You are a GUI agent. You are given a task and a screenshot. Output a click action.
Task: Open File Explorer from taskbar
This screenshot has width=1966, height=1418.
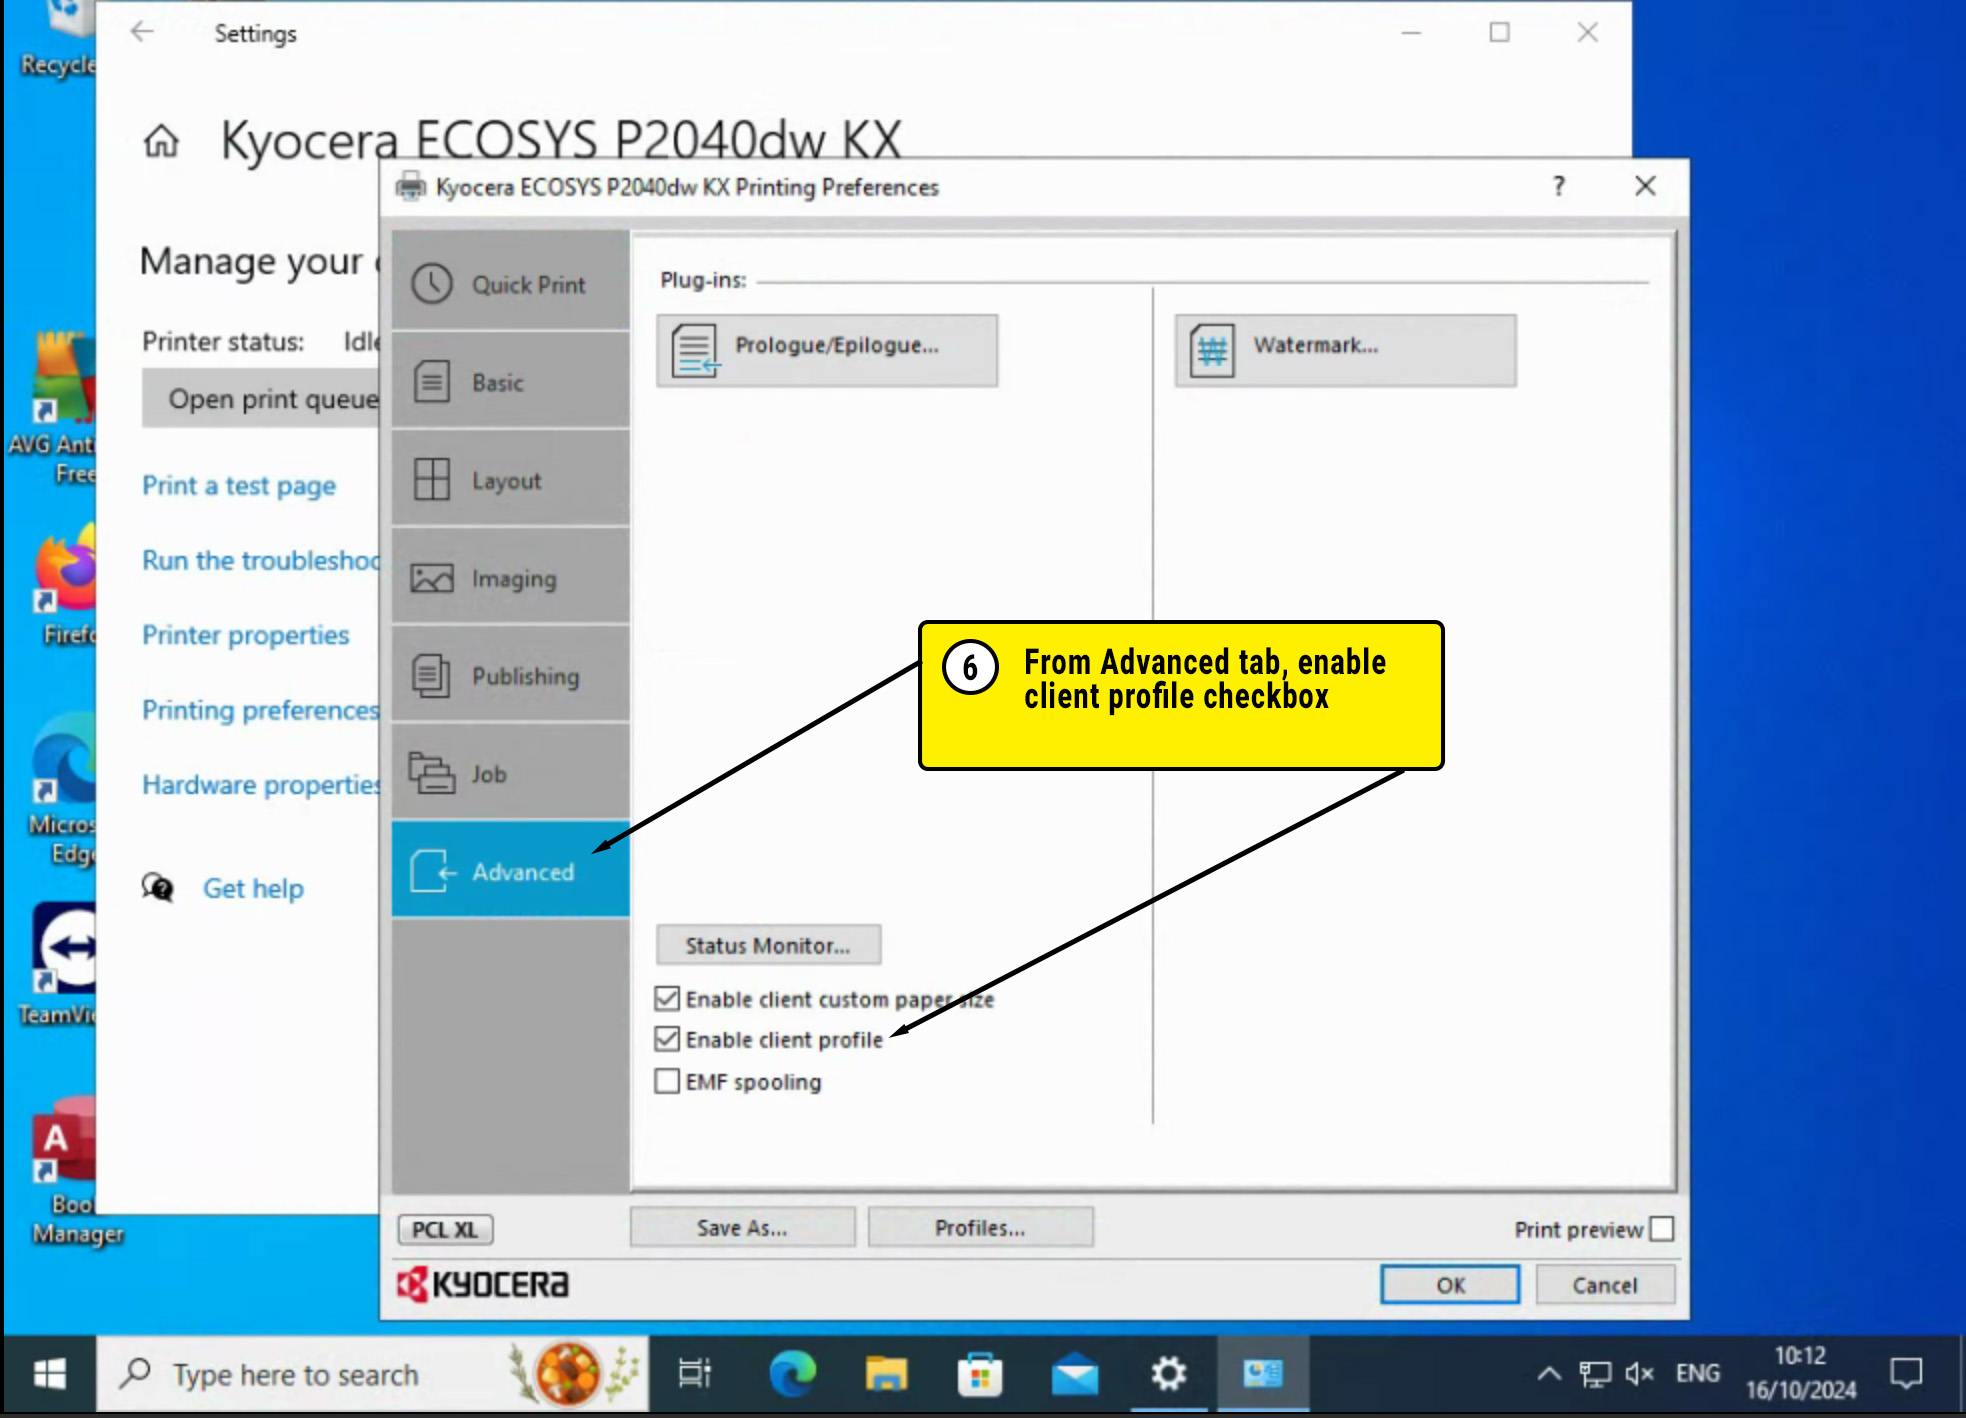point(886,1374)
